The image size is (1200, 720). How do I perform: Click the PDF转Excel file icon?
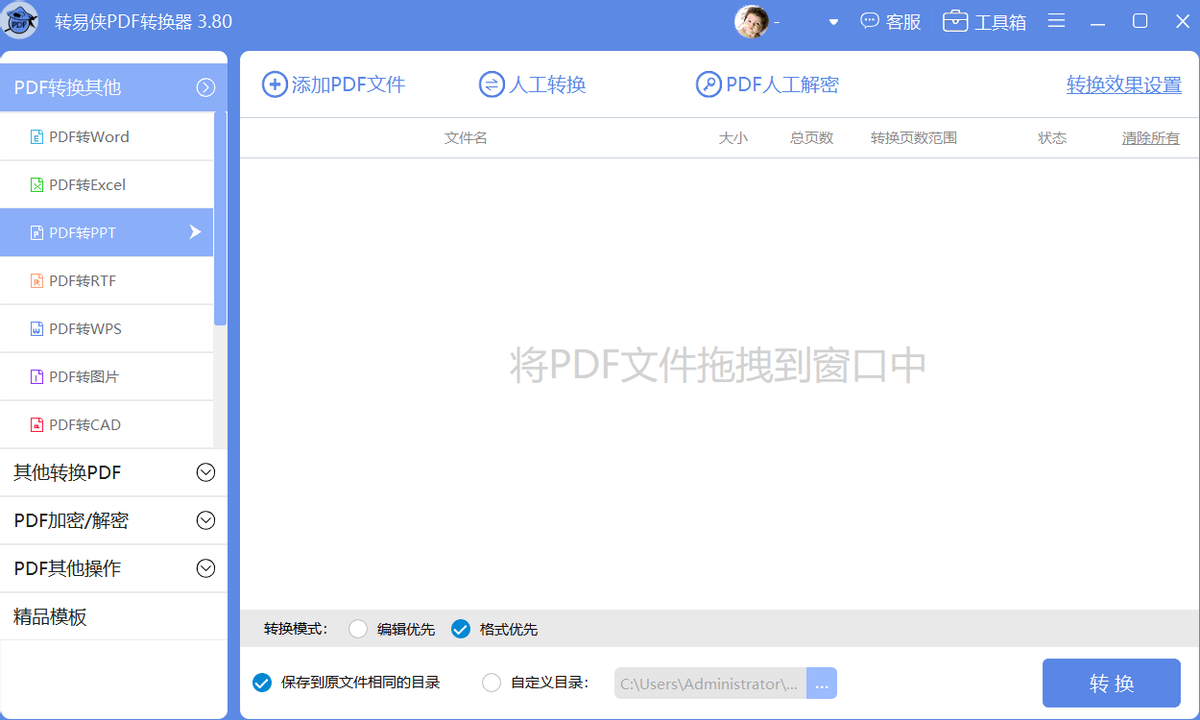(x=37, y=185)
